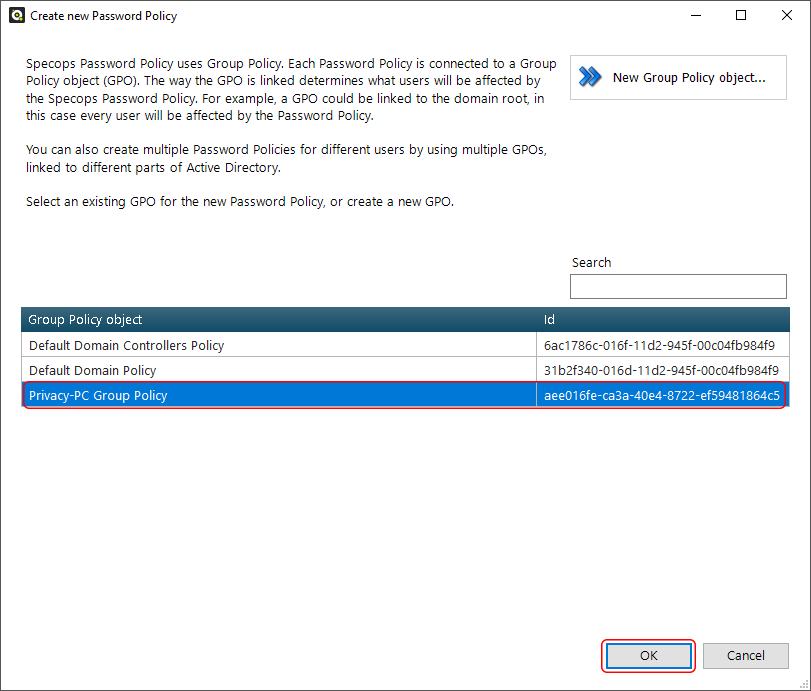Focus the Search input field

pyautogui.click(x=678, y=287)
